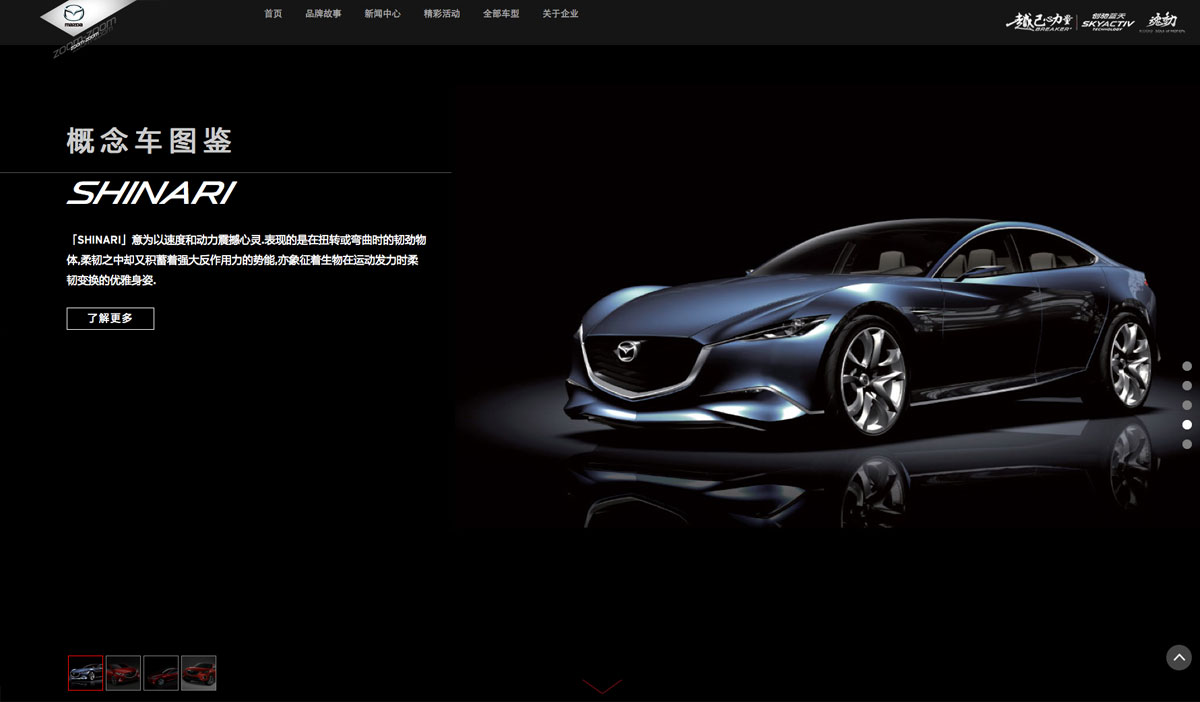This screenshot has width=1200, height=702.
Task: Select the first page-section dot
Action: [x=1187, y=366]
